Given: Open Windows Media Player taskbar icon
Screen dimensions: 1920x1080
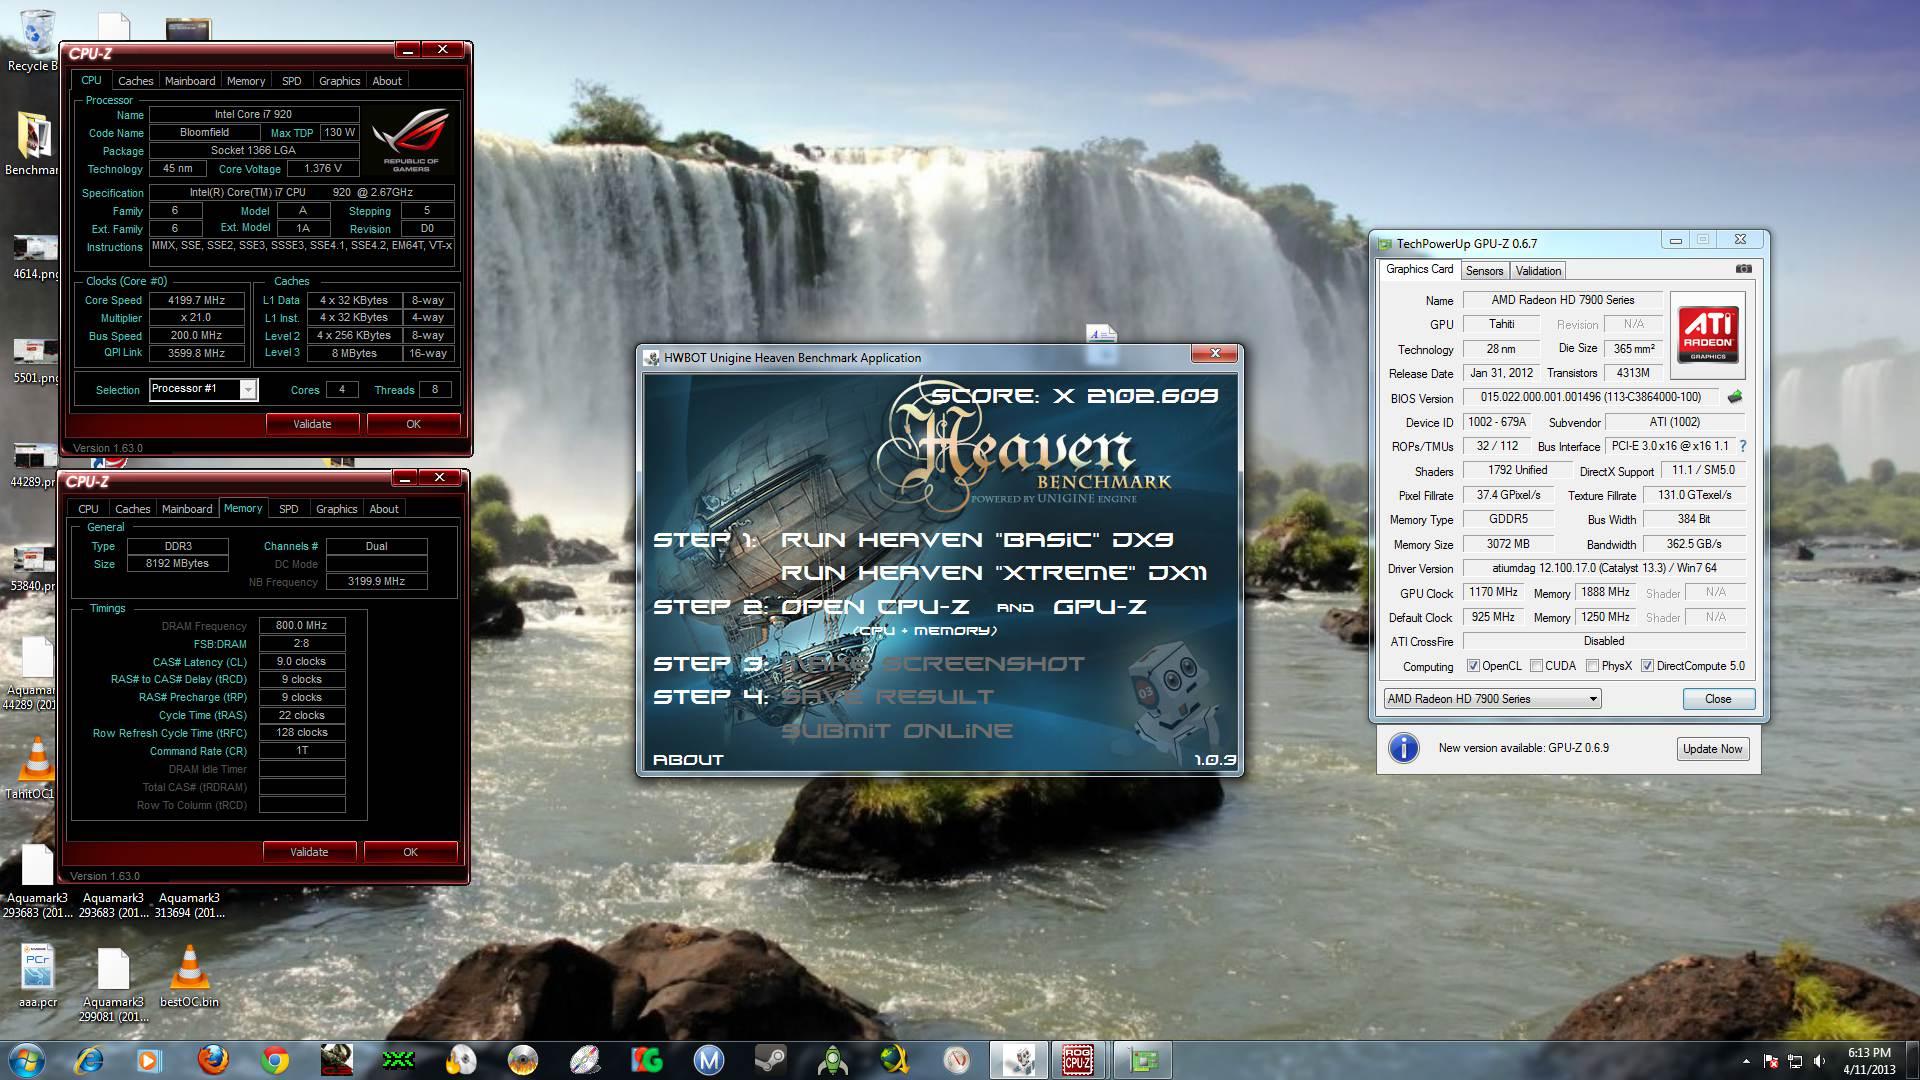Looking at the screenshot, I should 150,1060.
